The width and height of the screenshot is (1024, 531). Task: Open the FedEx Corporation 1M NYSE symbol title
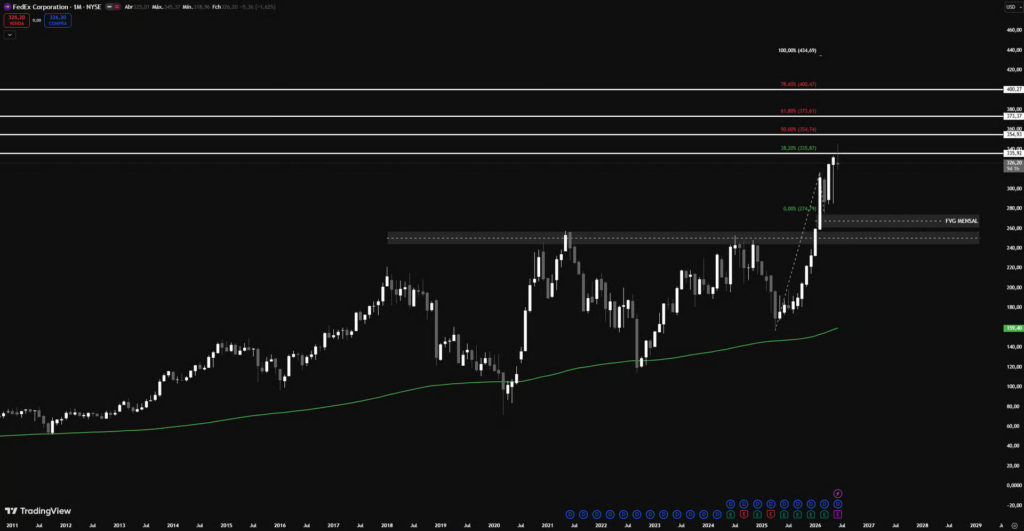pyautogui.click(x=57, y=7)
